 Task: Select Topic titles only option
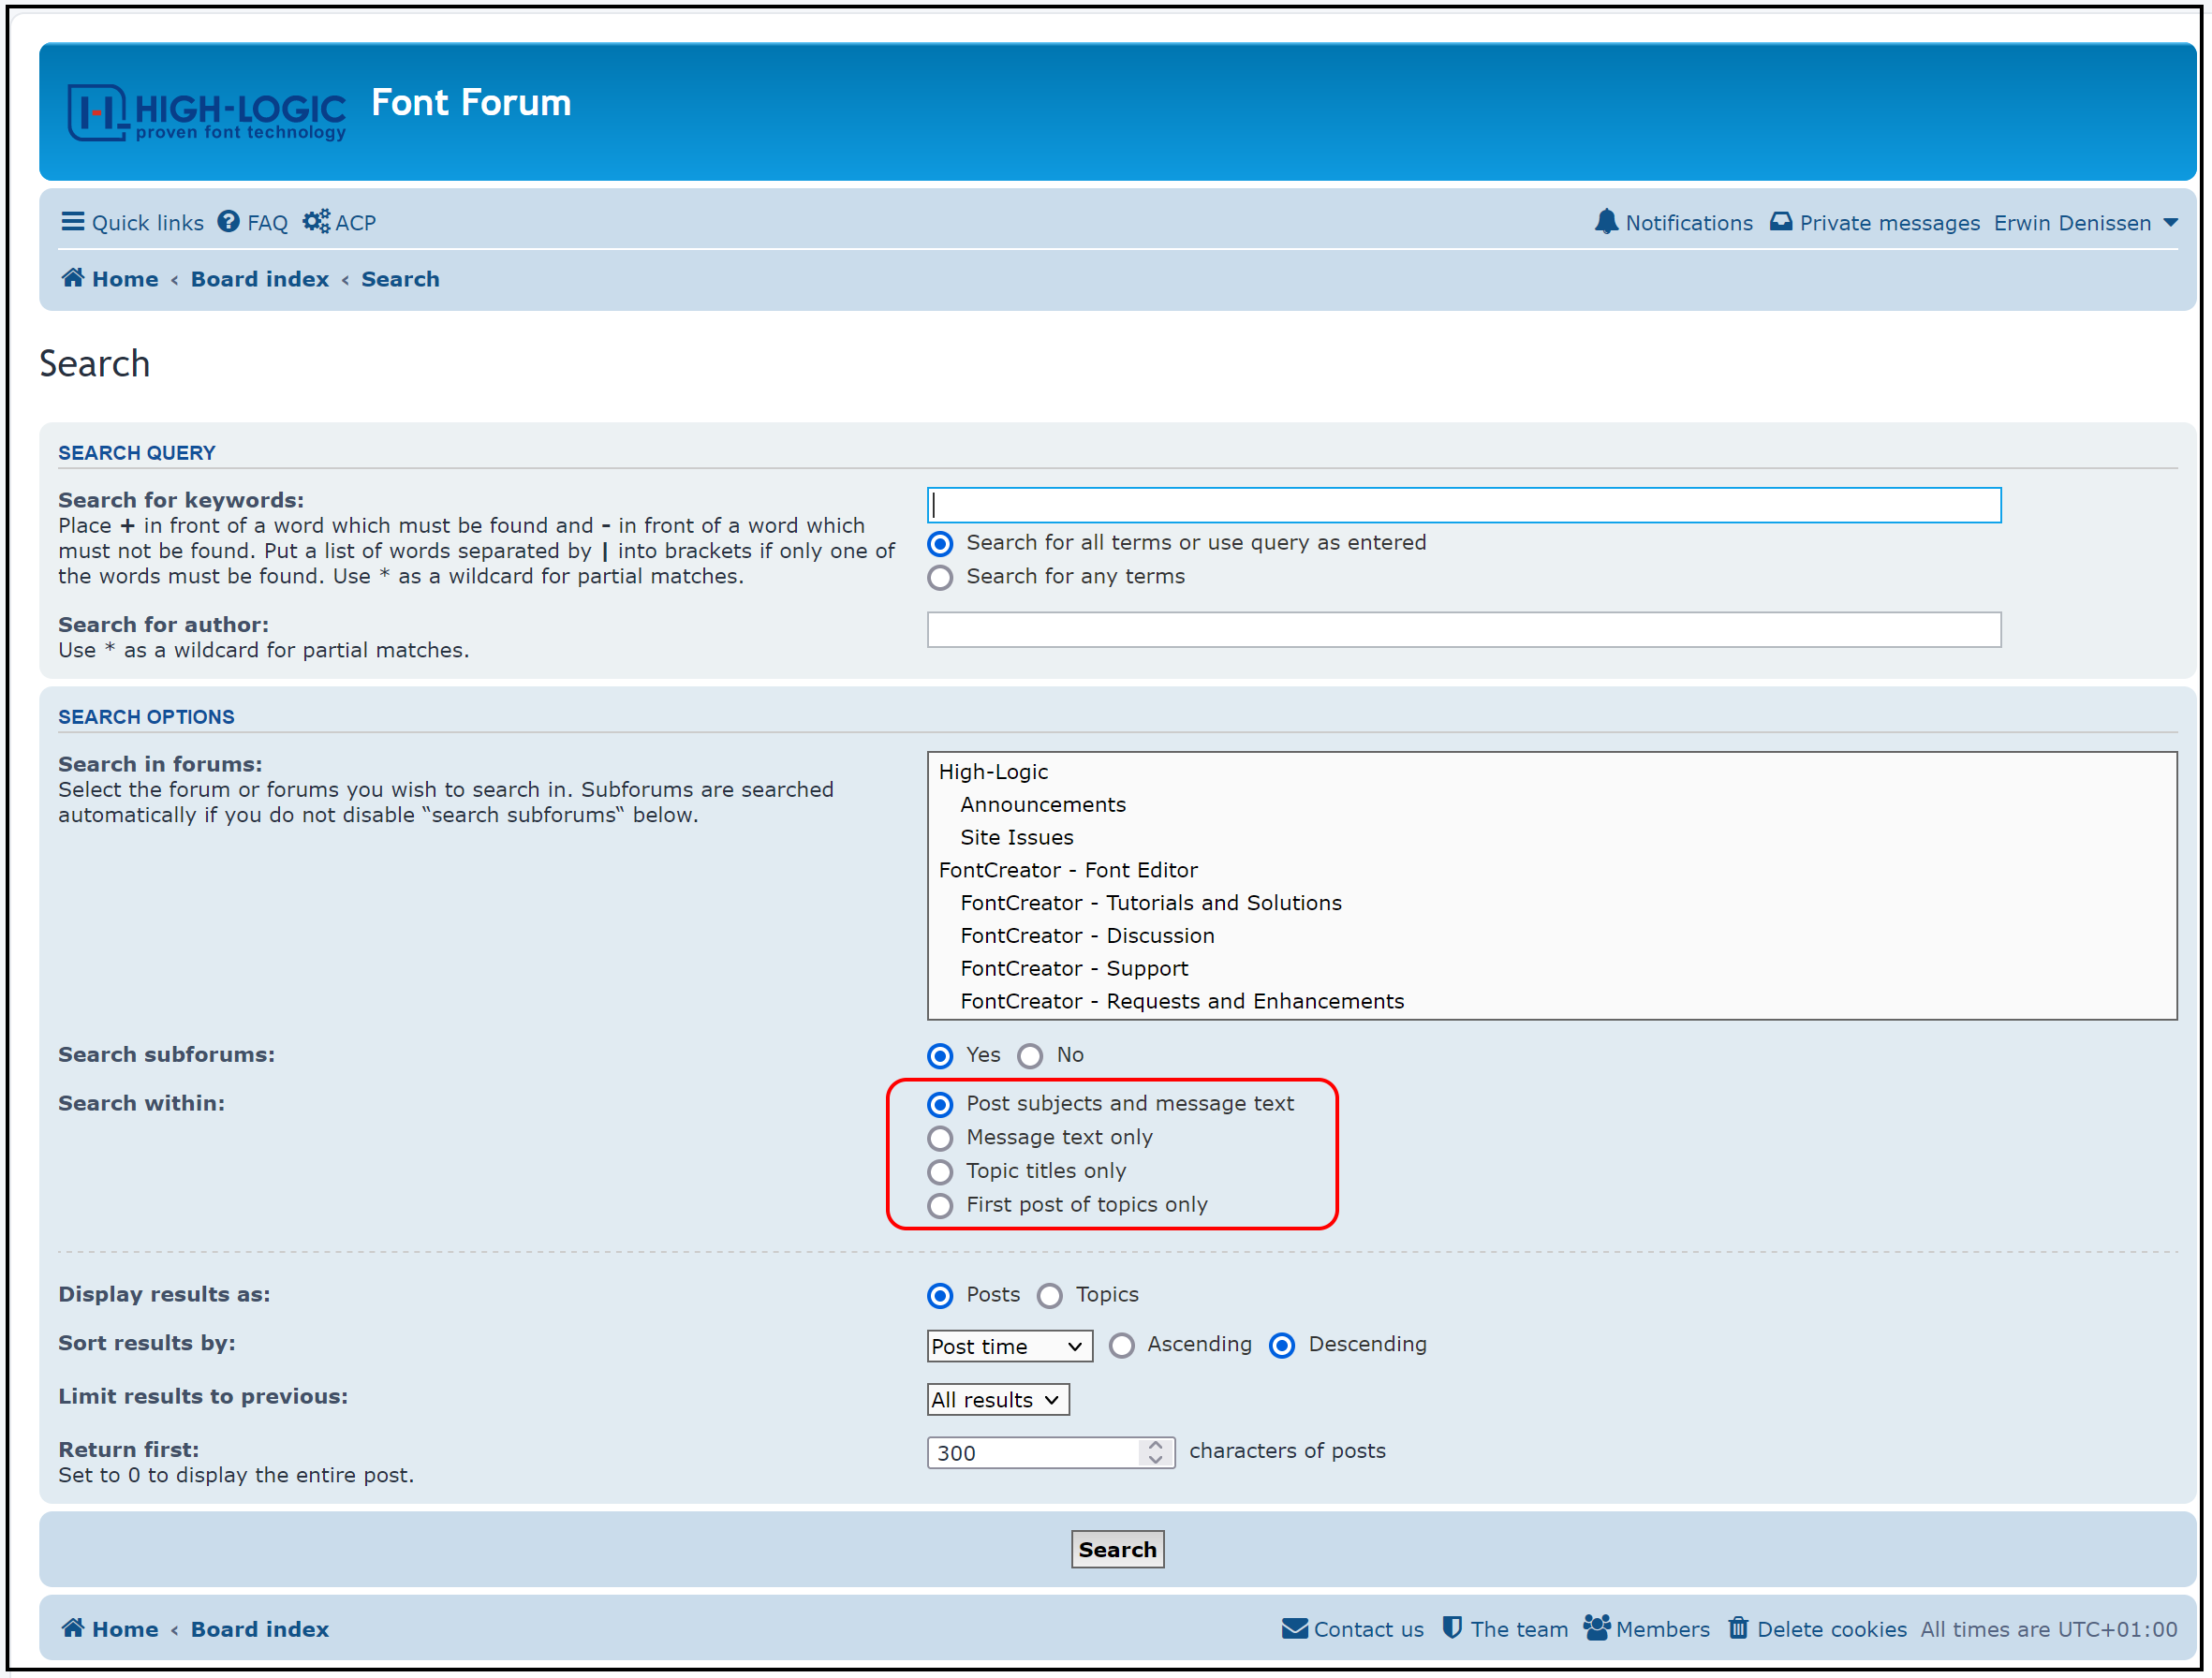coord(940,1172)
